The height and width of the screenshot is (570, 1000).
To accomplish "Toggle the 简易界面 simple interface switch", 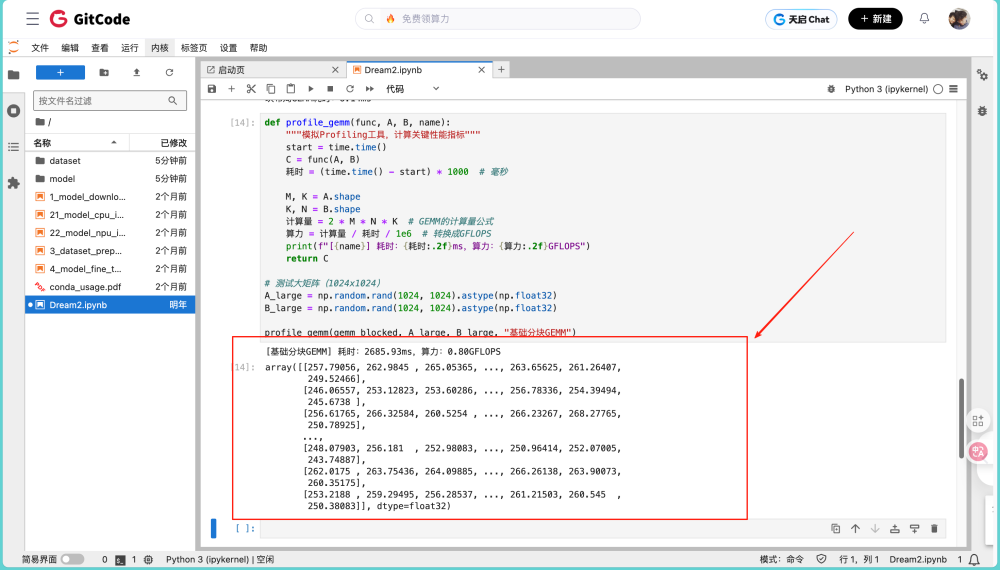I will [x=73, y=559].
